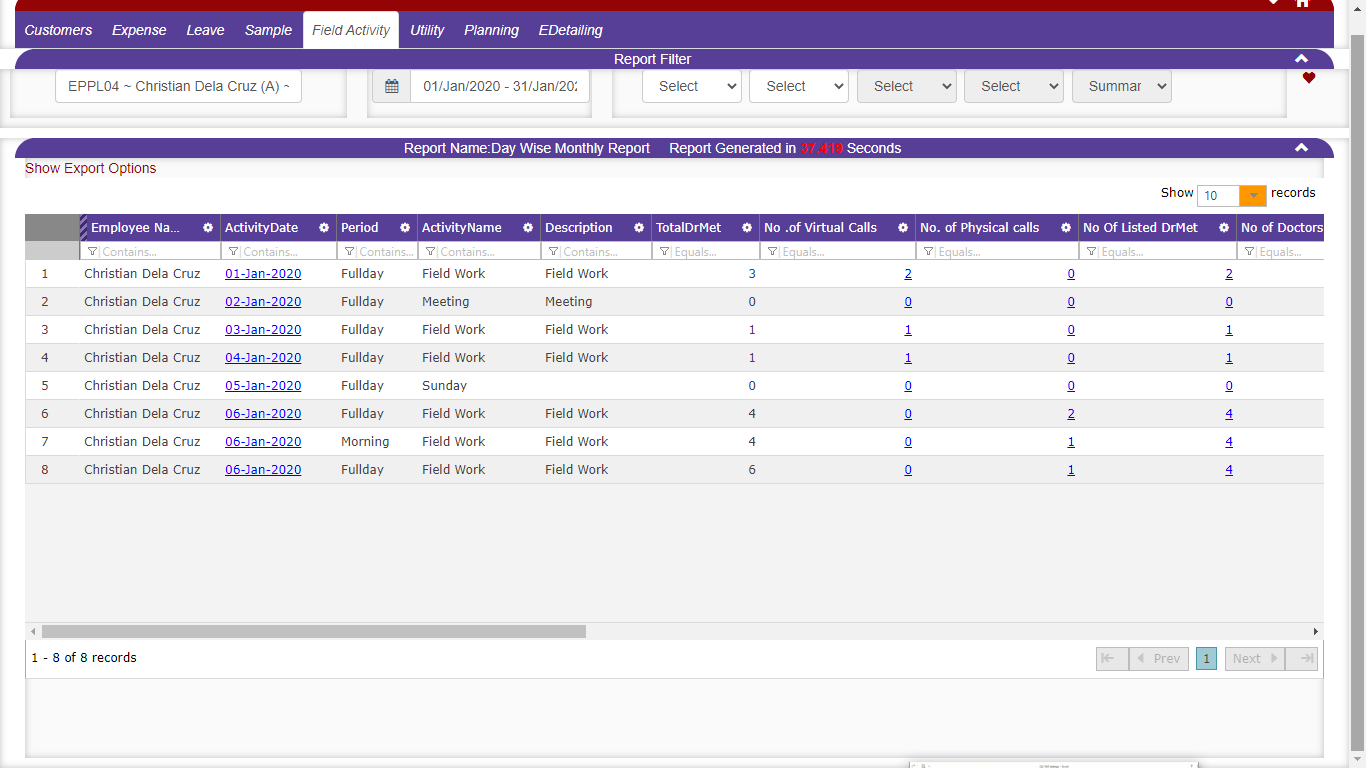Image resolution: width=1367 pixels, height=776 pixels.
Task: Click the Meeting activity name cell in row 2
Action: point(445,301)
